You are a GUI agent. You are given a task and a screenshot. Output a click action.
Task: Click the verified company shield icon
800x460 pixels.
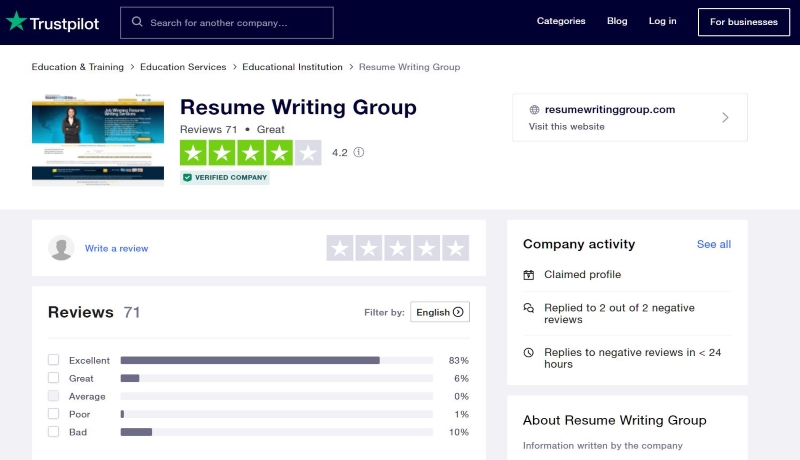(x=187, y=177)
